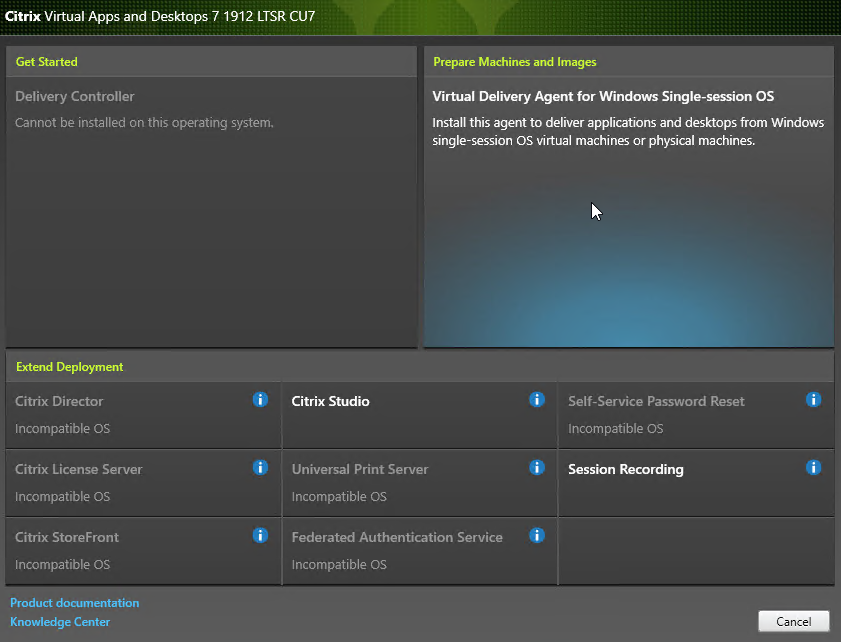Click the Universal Print Server tile

click(x=419, y=483)
